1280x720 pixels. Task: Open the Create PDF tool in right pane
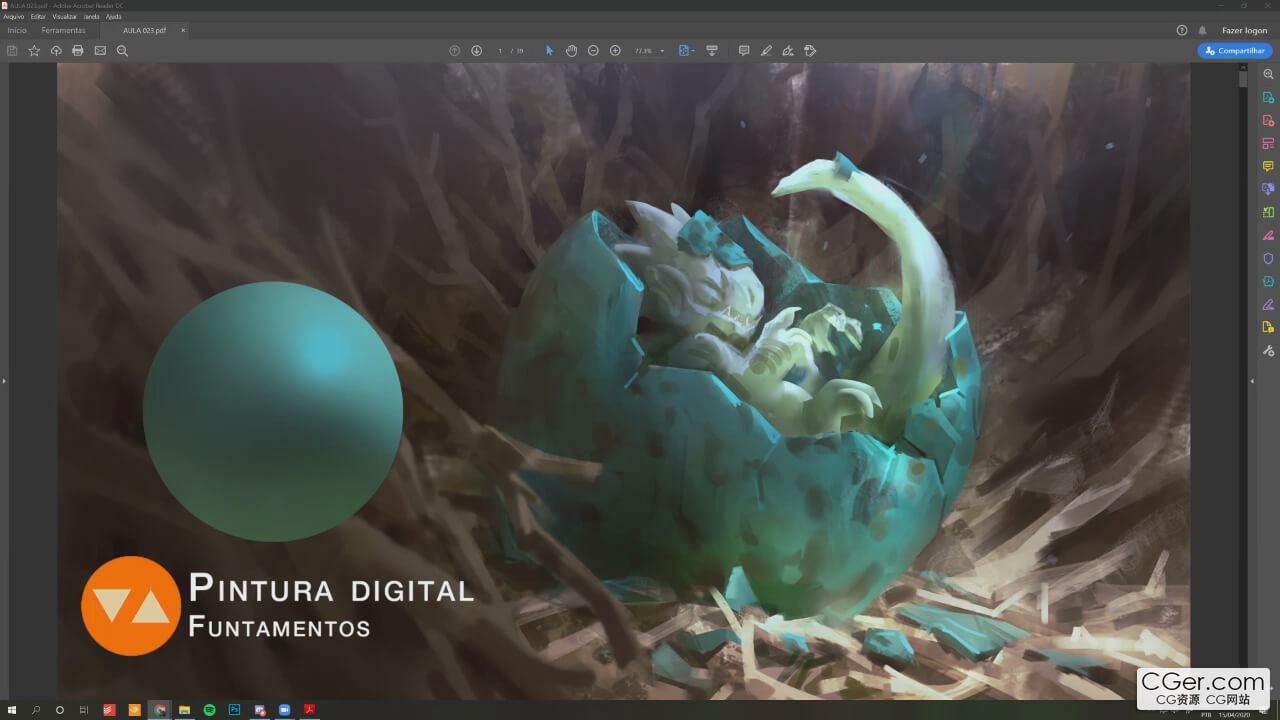coord(1268,121)
